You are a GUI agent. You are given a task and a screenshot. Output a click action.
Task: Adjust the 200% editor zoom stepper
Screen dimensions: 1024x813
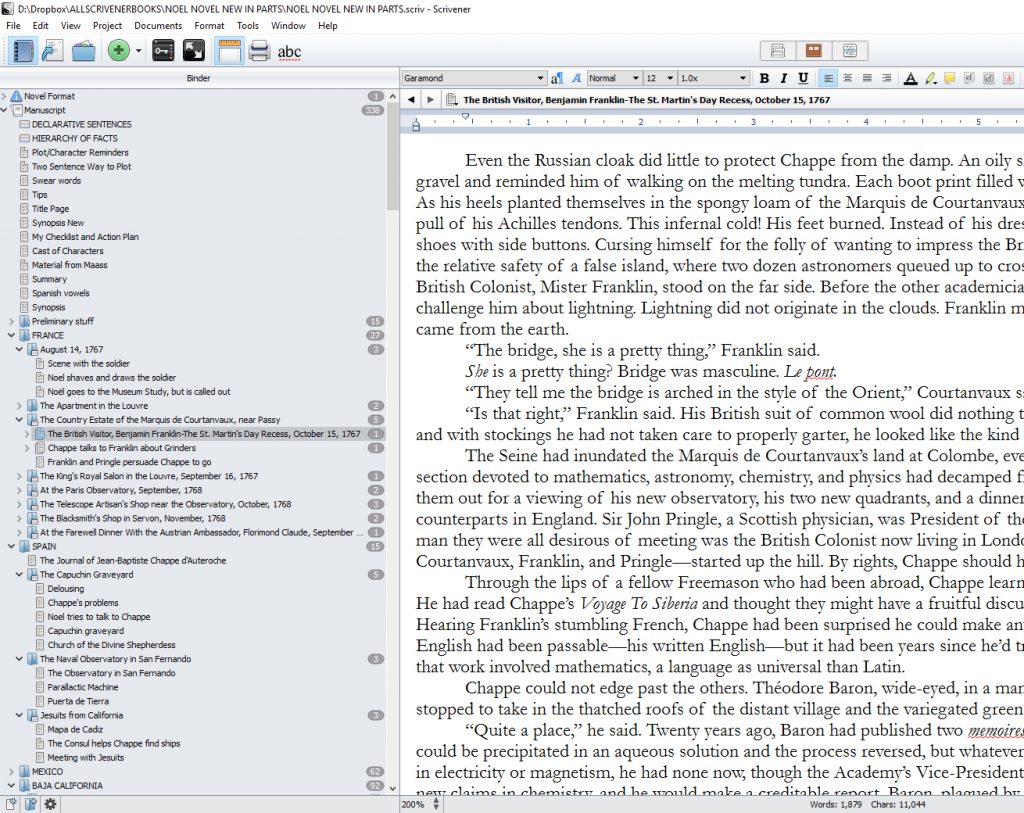pos(436,805)
